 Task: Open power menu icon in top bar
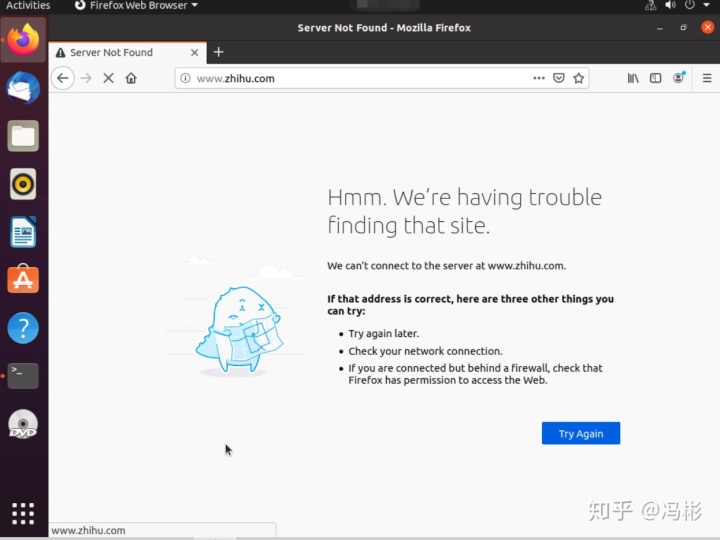click(x=690, y=6)
